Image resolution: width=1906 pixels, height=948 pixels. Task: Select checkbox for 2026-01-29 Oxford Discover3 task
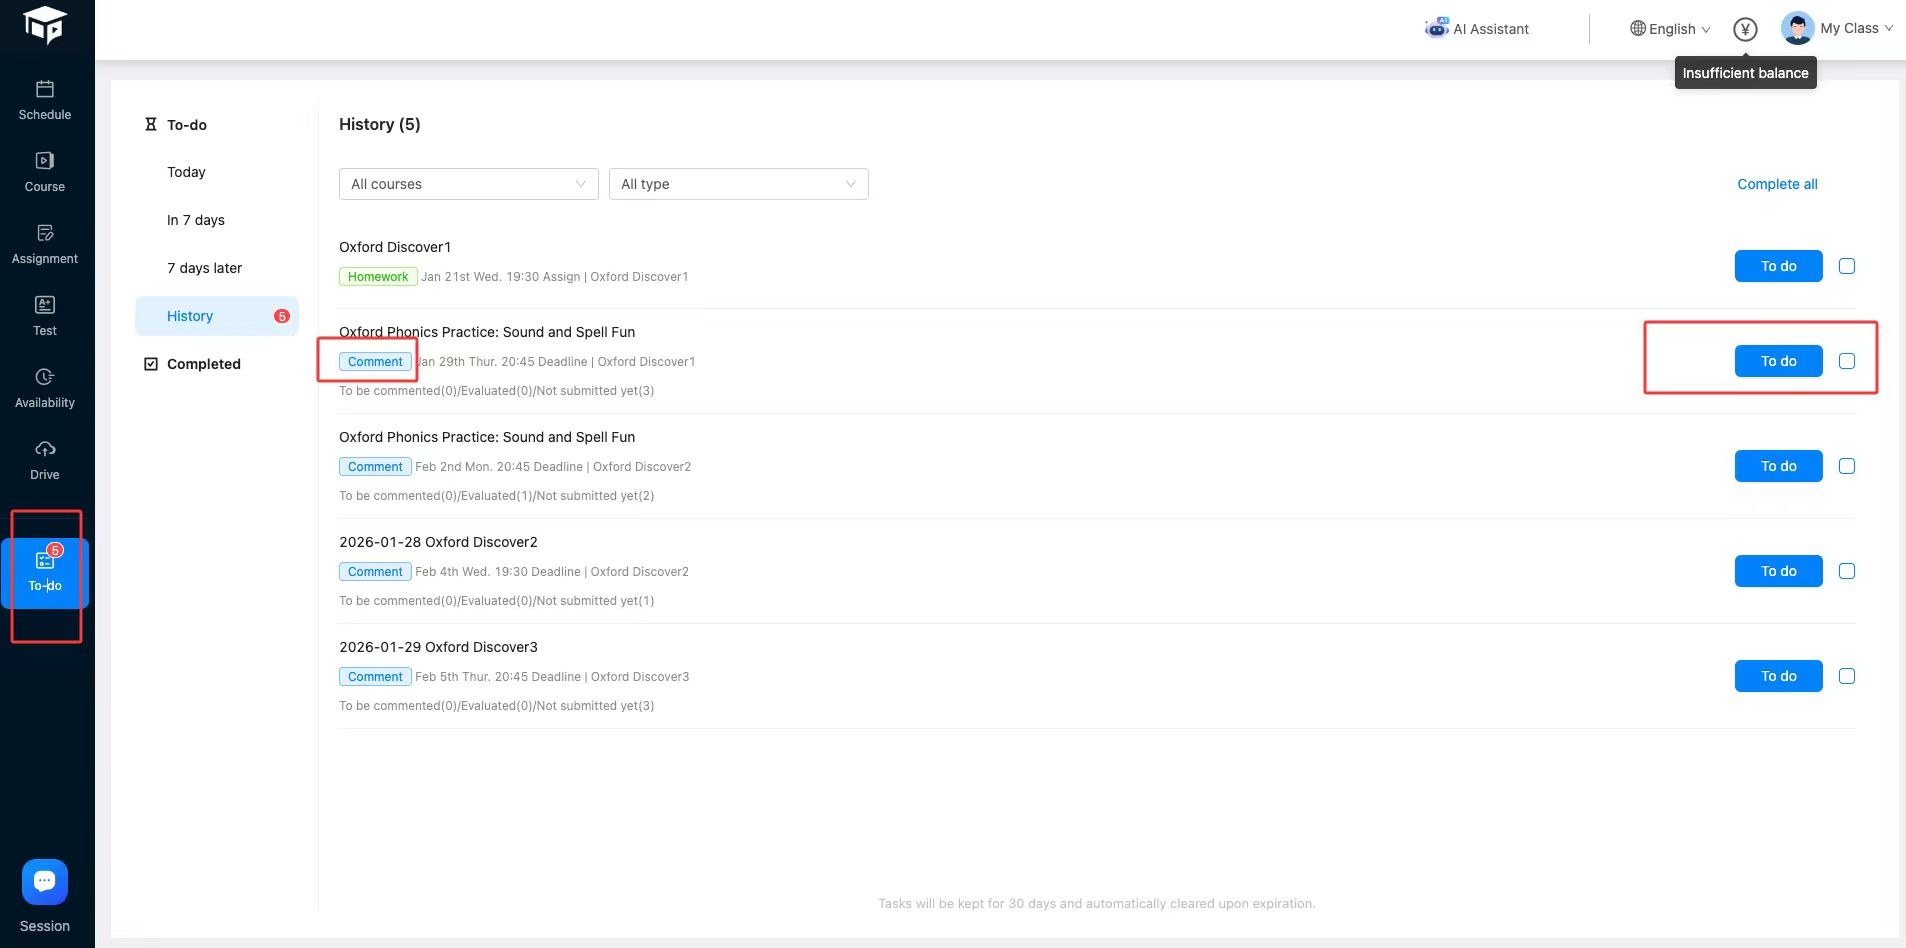1847,676
